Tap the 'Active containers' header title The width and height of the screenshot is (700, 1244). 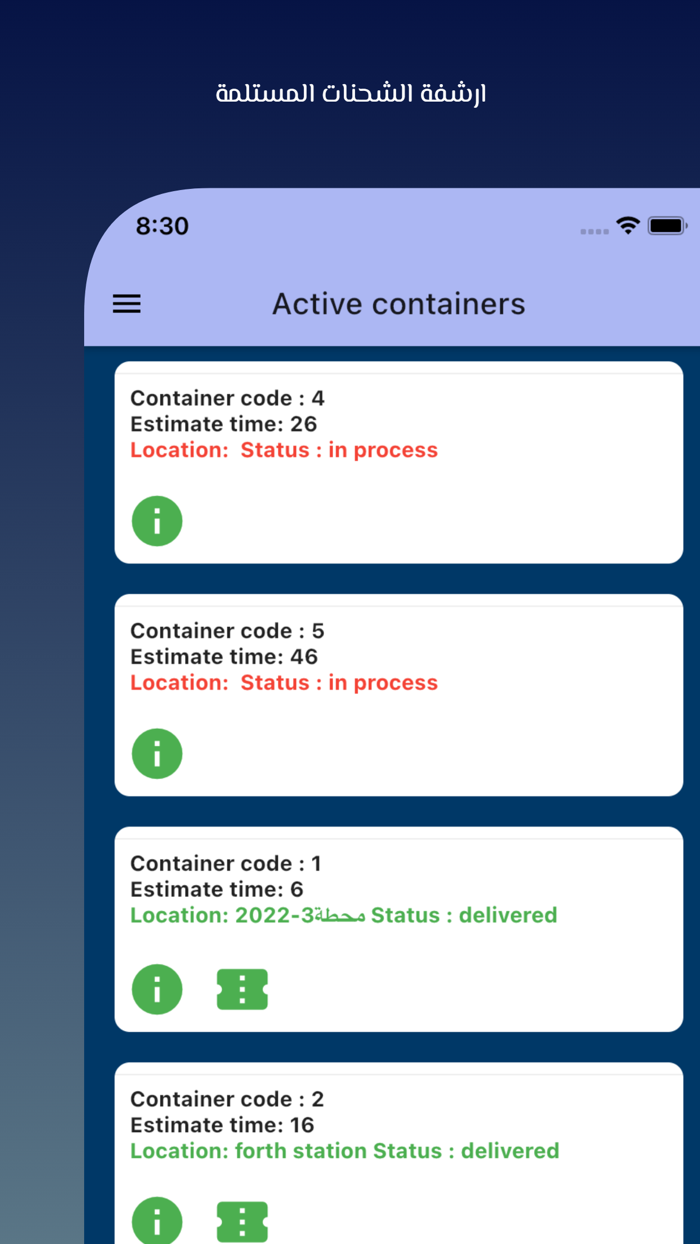(x=398, y=304)
